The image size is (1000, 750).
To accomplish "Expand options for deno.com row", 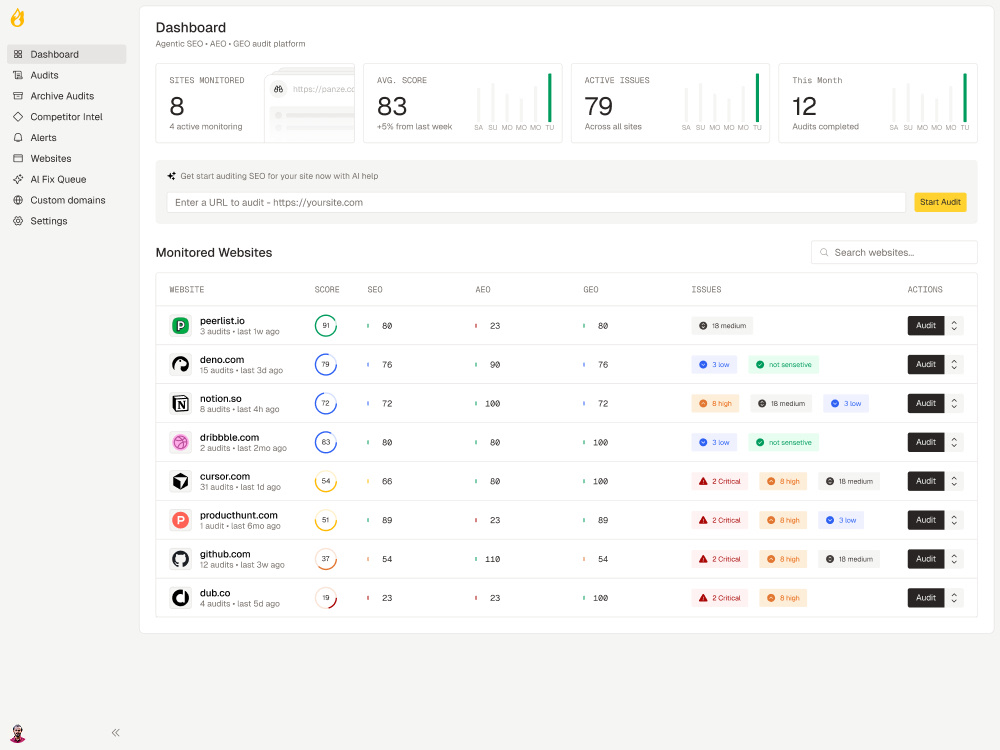I will (x=954, y=365).
